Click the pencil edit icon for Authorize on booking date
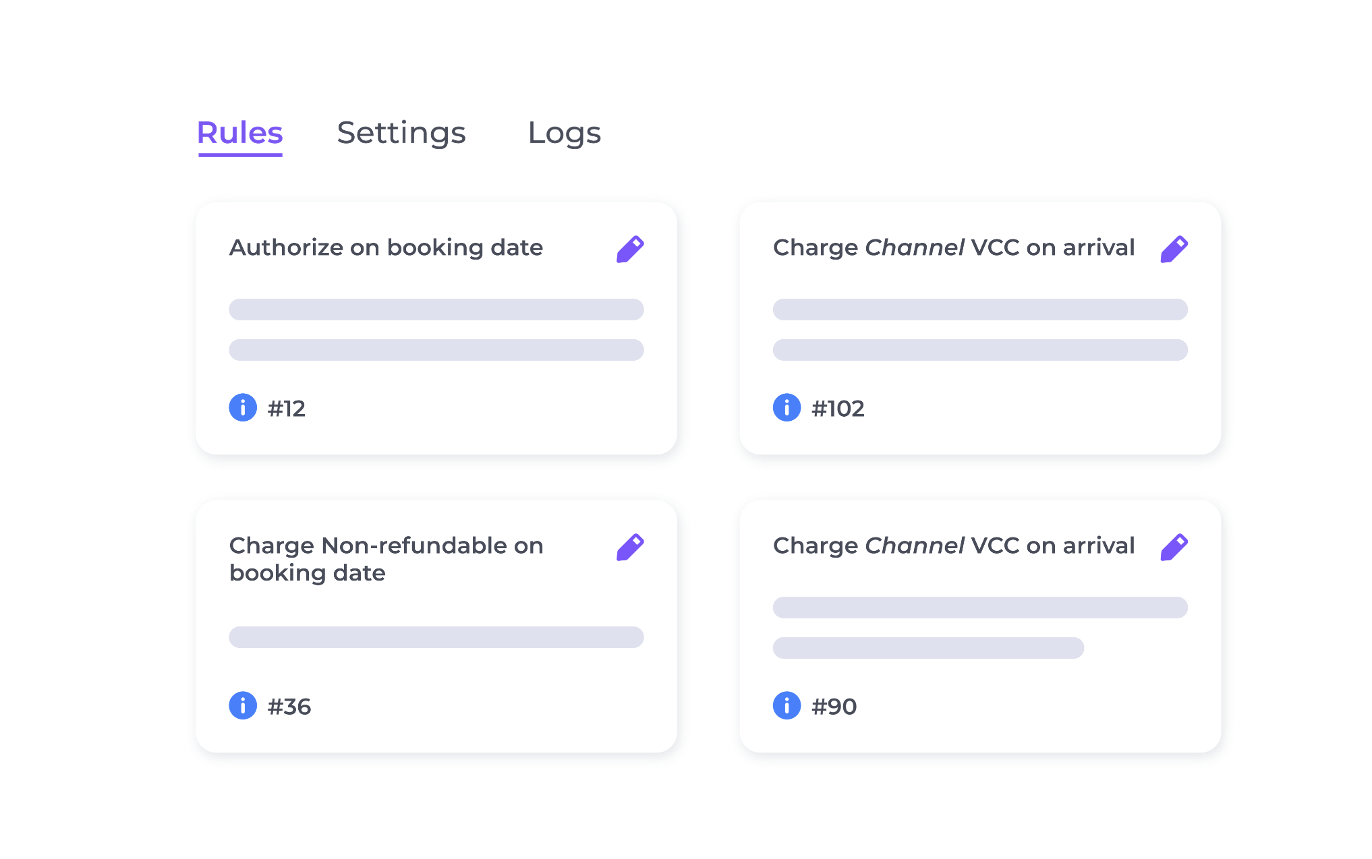1372x859 pixels. coord(630,249)
